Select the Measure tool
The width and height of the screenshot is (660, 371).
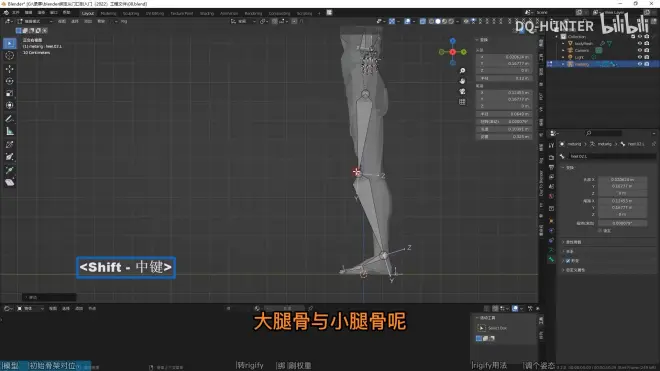[10, 131]
